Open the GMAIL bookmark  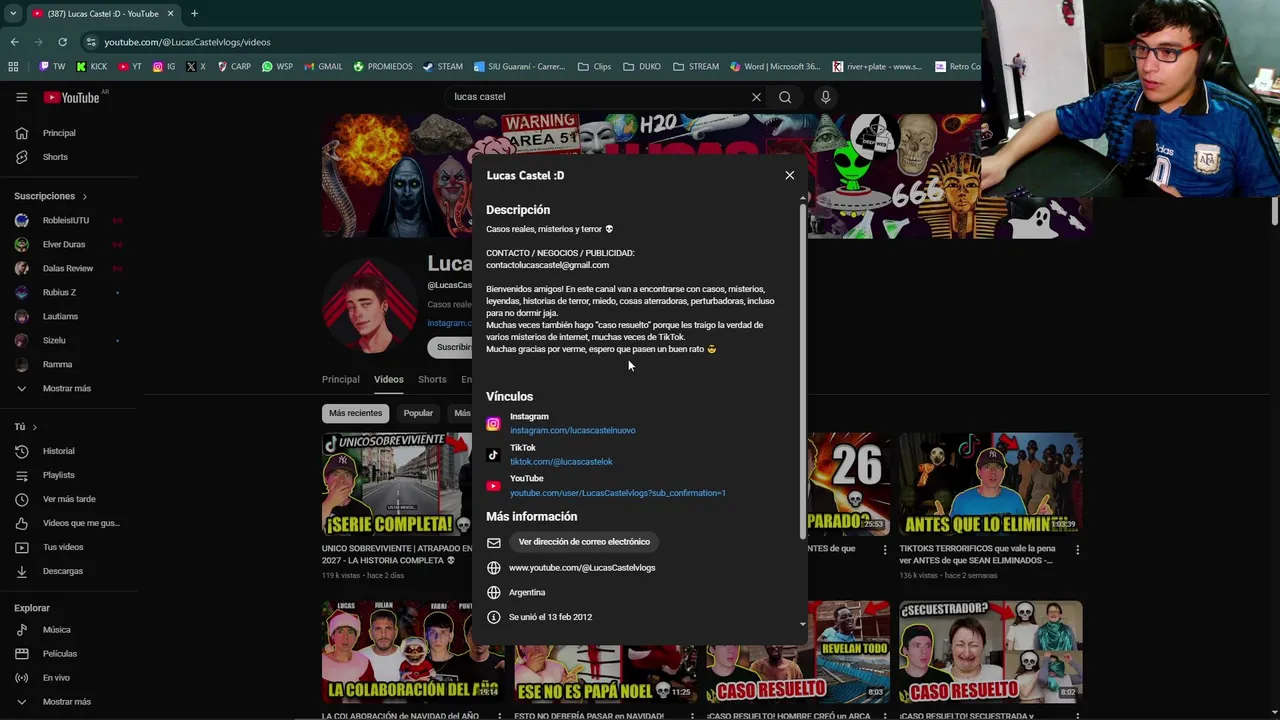(322, 67)
